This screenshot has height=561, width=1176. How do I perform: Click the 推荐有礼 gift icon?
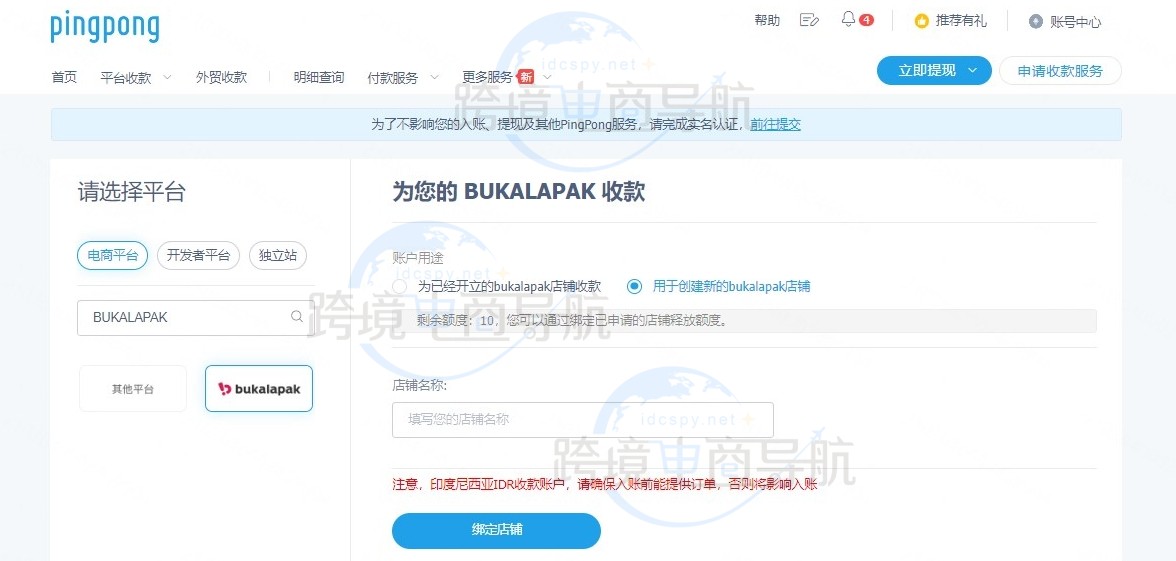[x=922, y=21]
